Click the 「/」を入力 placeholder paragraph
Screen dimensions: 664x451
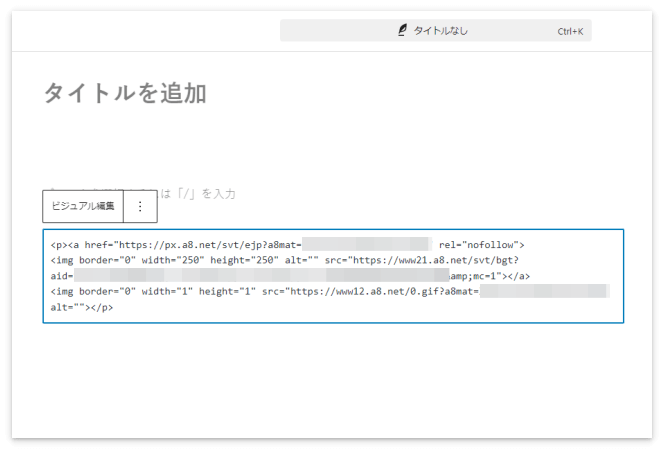click(197, 194)
